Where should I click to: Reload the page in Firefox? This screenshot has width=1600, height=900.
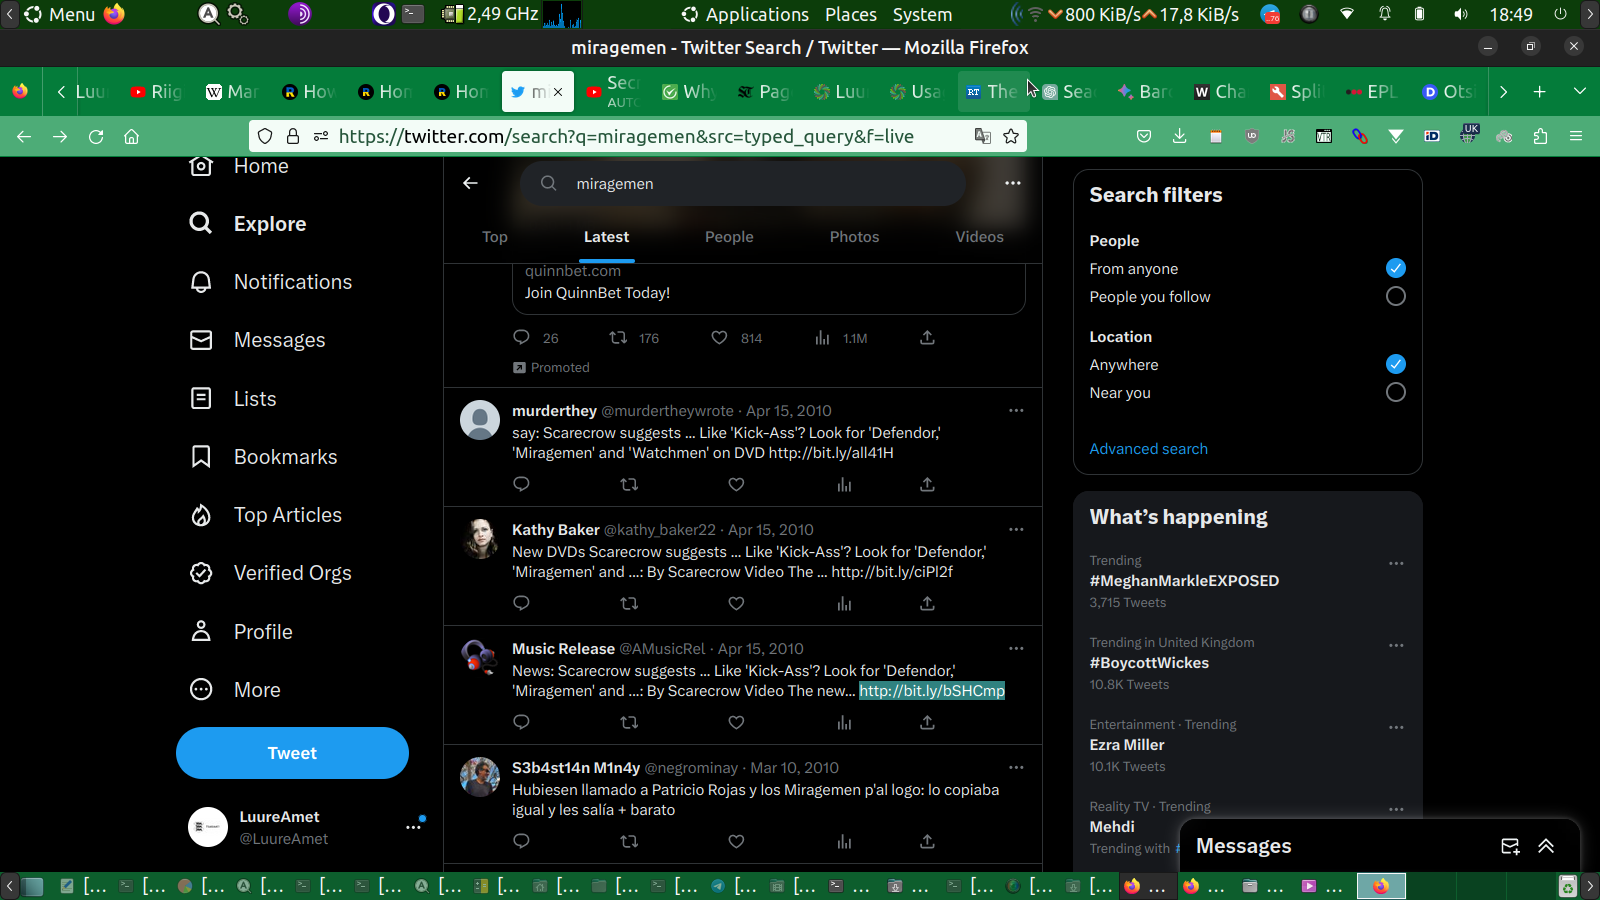tap(96, 136)
